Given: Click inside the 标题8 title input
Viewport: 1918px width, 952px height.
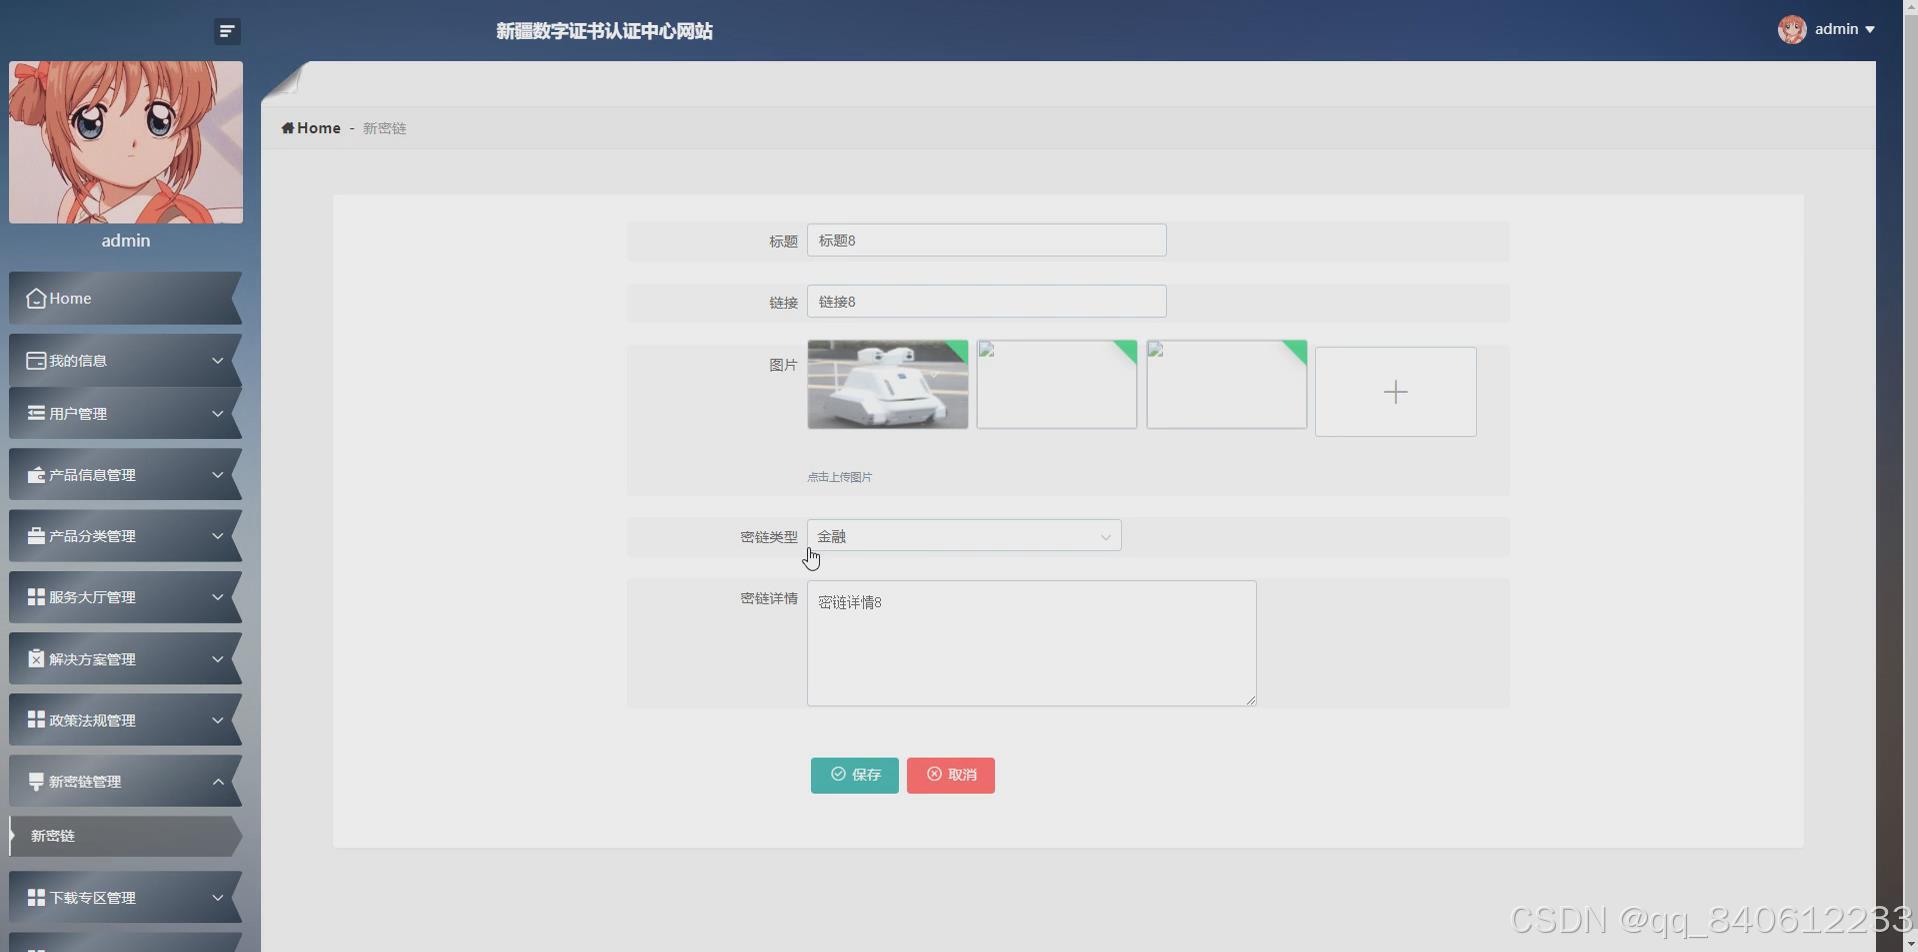Looking at the screenshot, I should click(x=987, y=240).
